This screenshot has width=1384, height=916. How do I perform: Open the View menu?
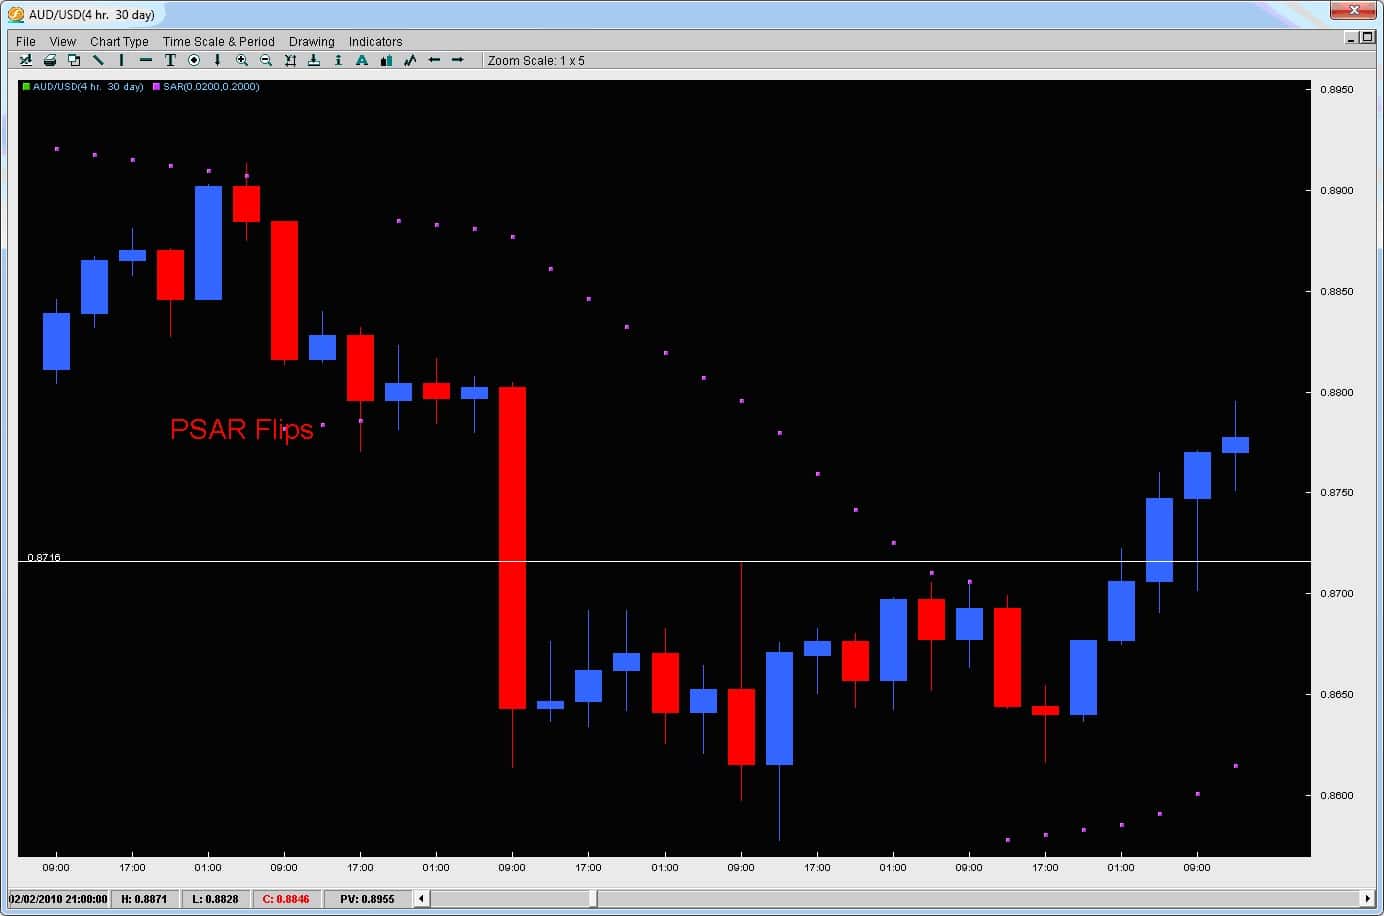tap(63, 41)
